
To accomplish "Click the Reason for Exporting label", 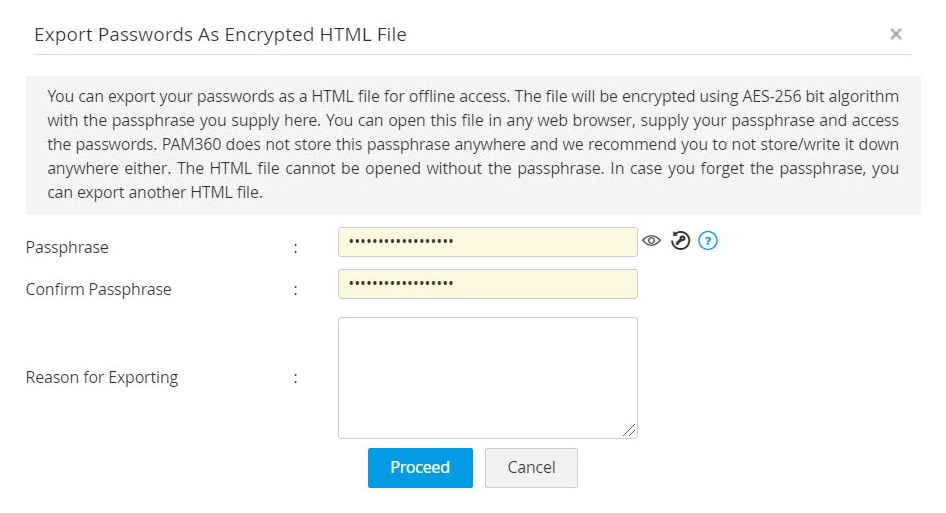I will click(102, 377).
